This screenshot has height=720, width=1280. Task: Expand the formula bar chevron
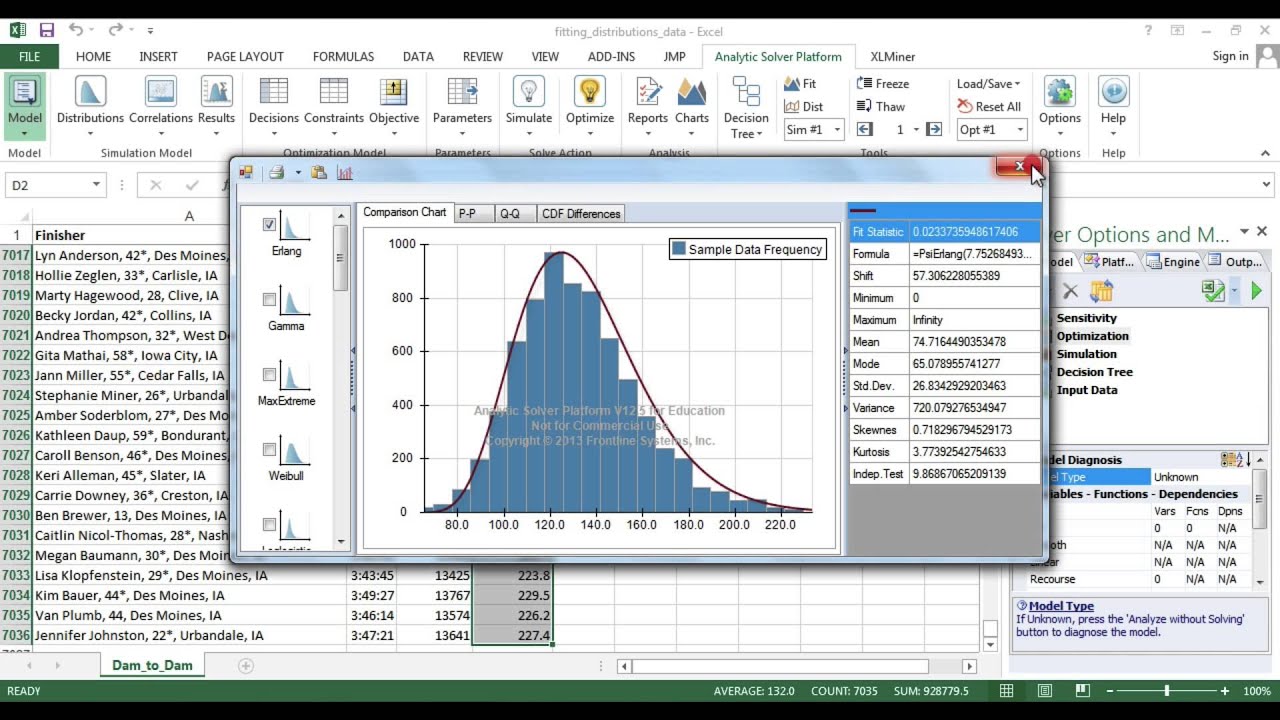point(1266,184)
